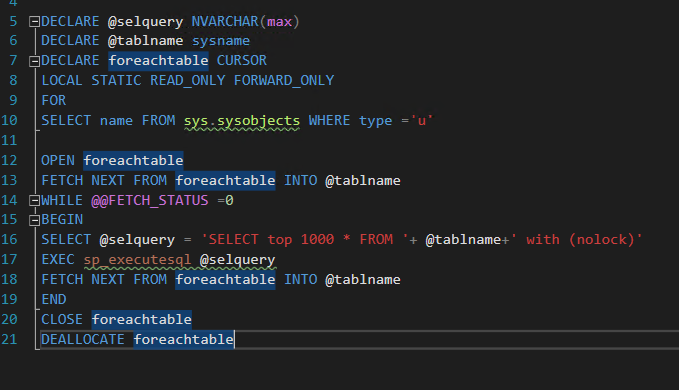Click highlighted foreachtable on line 7

click(x=158, y=61)
